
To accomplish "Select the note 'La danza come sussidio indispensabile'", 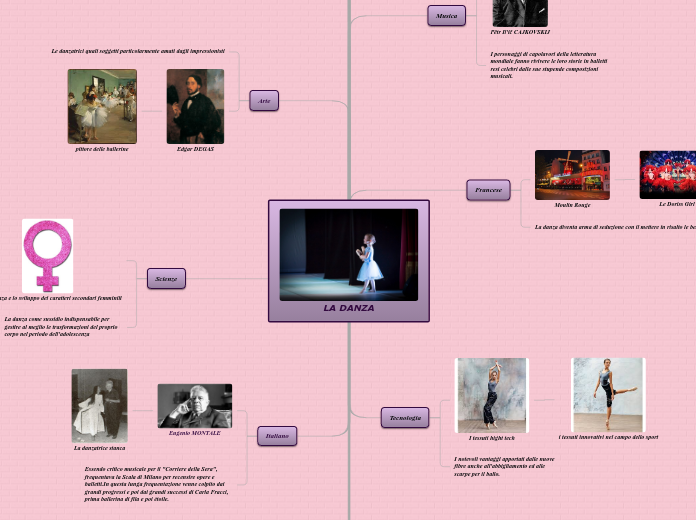I will pyautogui.click(x=61, y=326).
